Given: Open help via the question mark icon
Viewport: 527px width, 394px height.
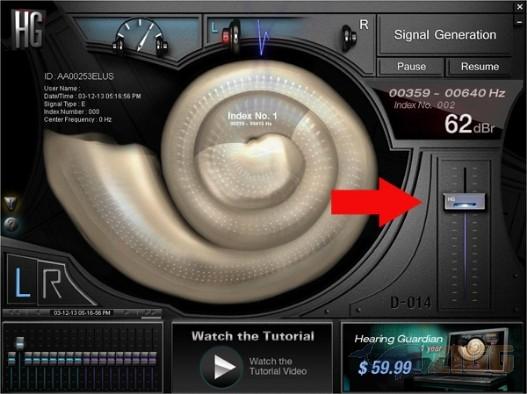Looking at the screenshot, I should coord(10,224).
